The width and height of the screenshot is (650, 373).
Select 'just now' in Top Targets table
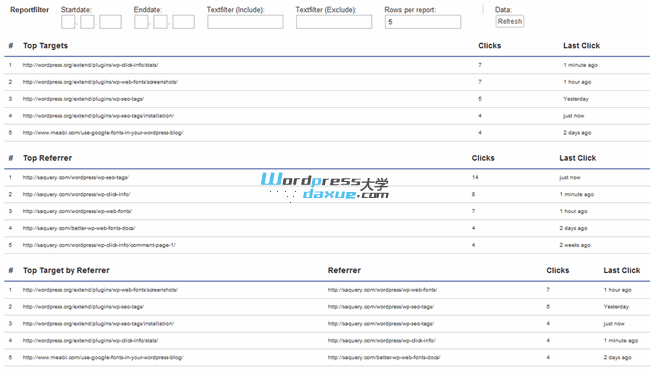point(573,116)
